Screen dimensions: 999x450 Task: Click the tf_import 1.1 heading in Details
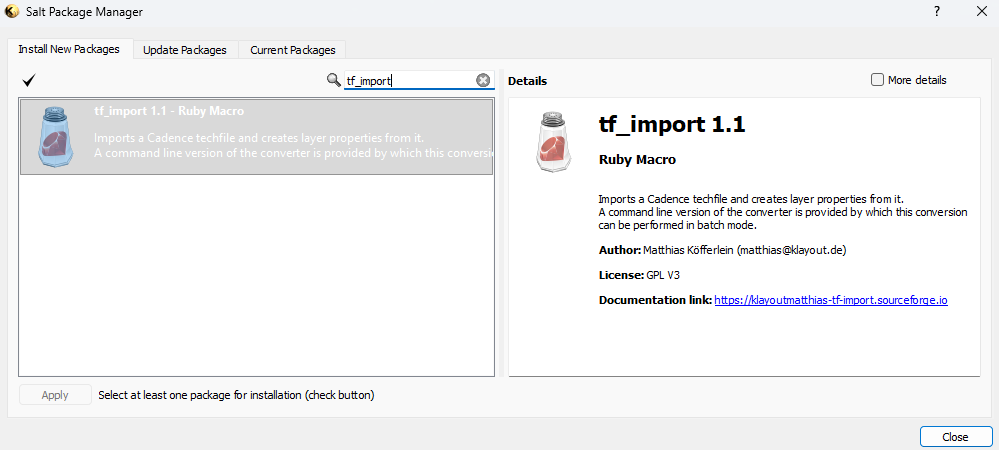(x=672, y=125)
